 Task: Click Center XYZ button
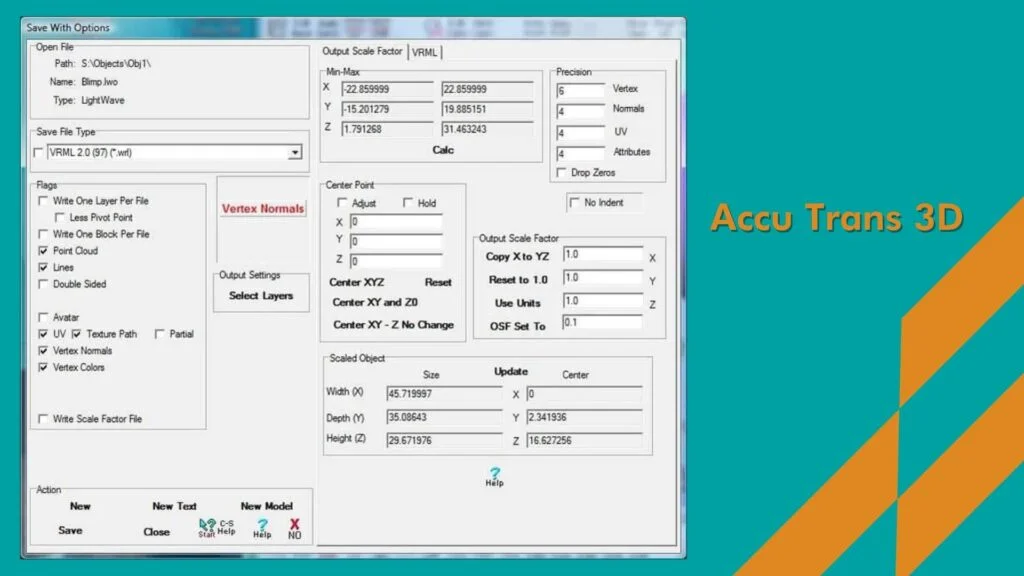357,282
